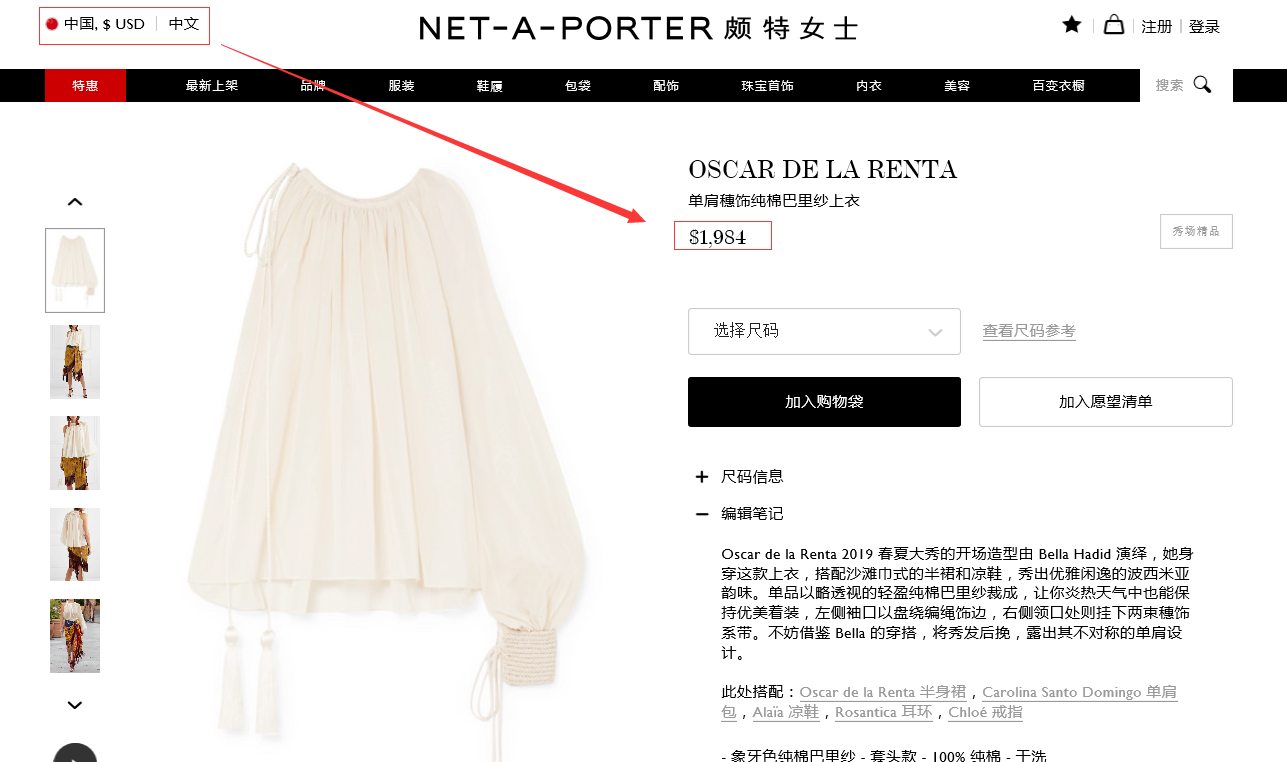Screen dimensions: 1287x762
Task: Open the 特惠 sale menu tab
Action: point(85,86)
